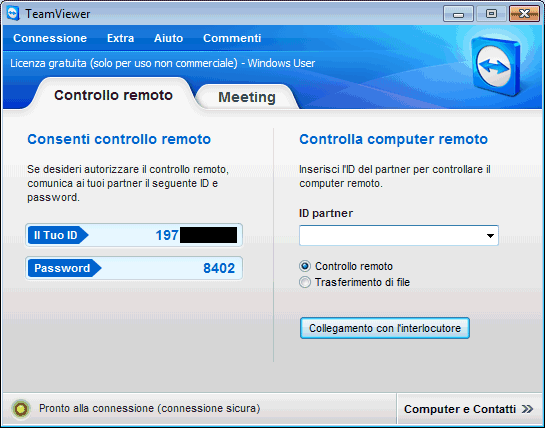Select the Trasferimento di file radio option
545x428 pixels.
[305, 282]
